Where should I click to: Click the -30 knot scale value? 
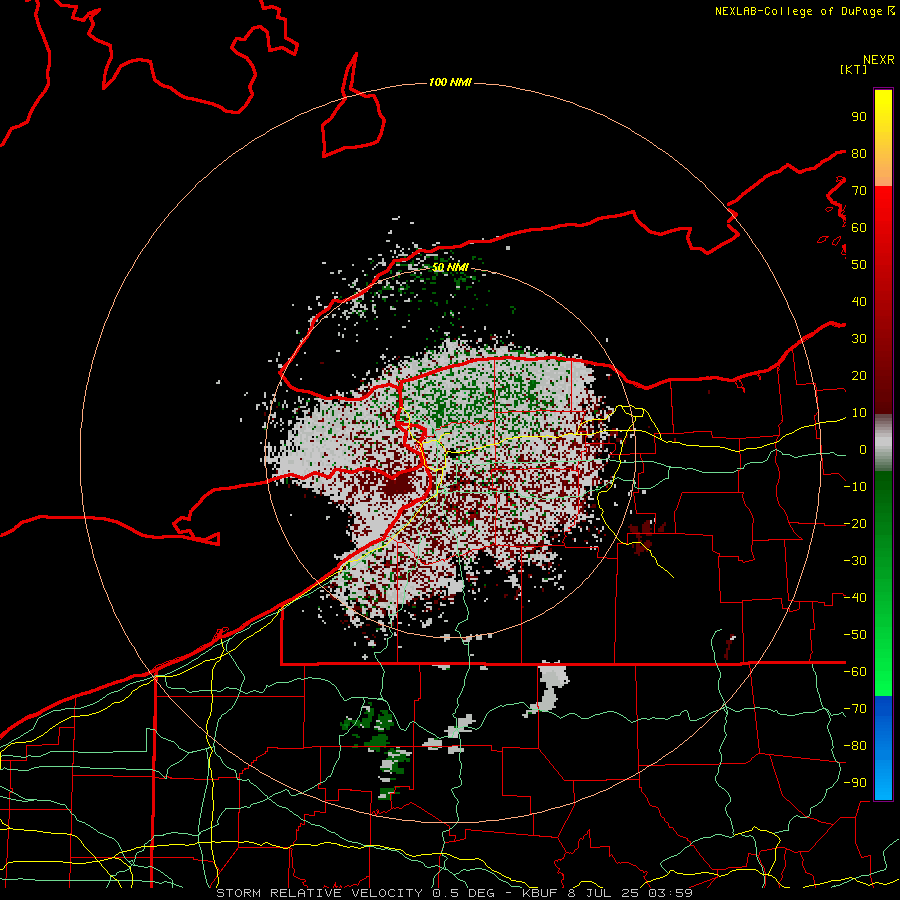(x=855, y=561)
